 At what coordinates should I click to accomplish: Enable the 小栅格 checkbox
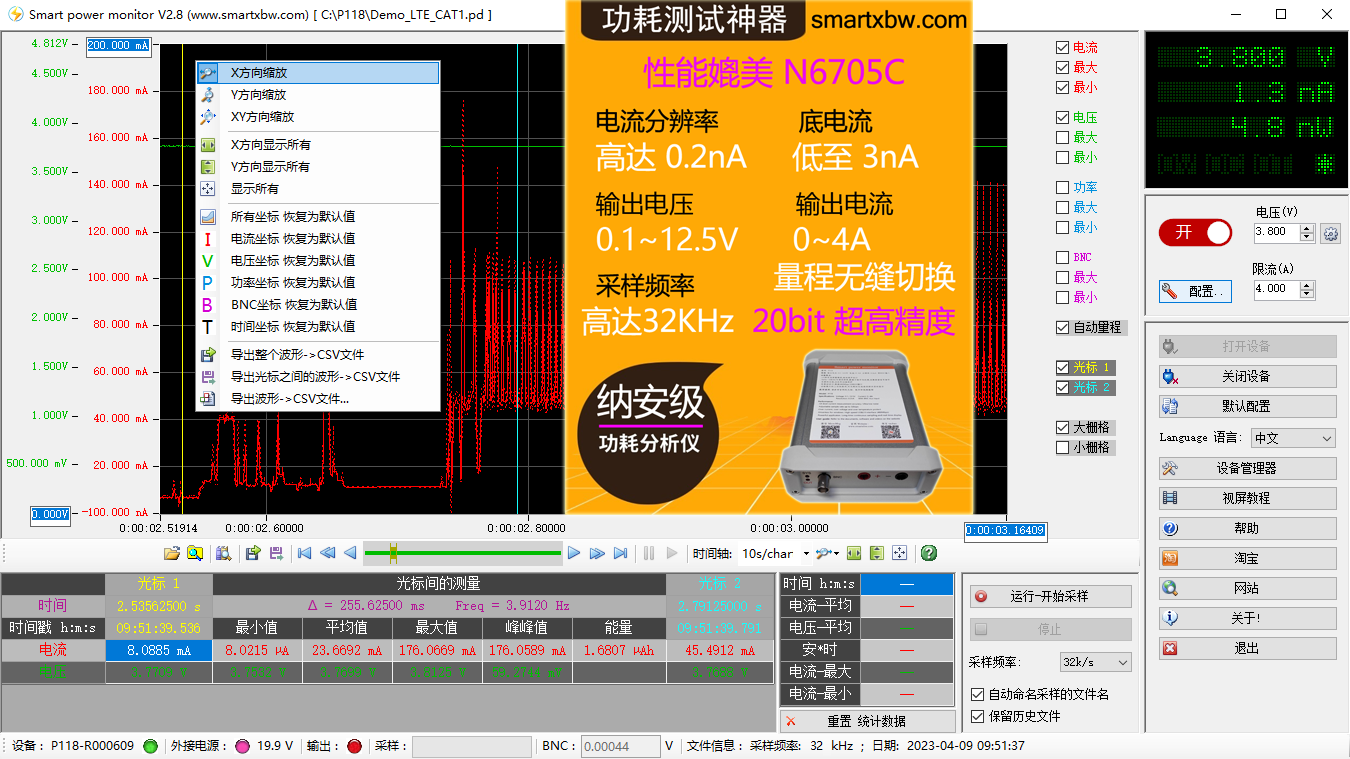(1063, 448)
